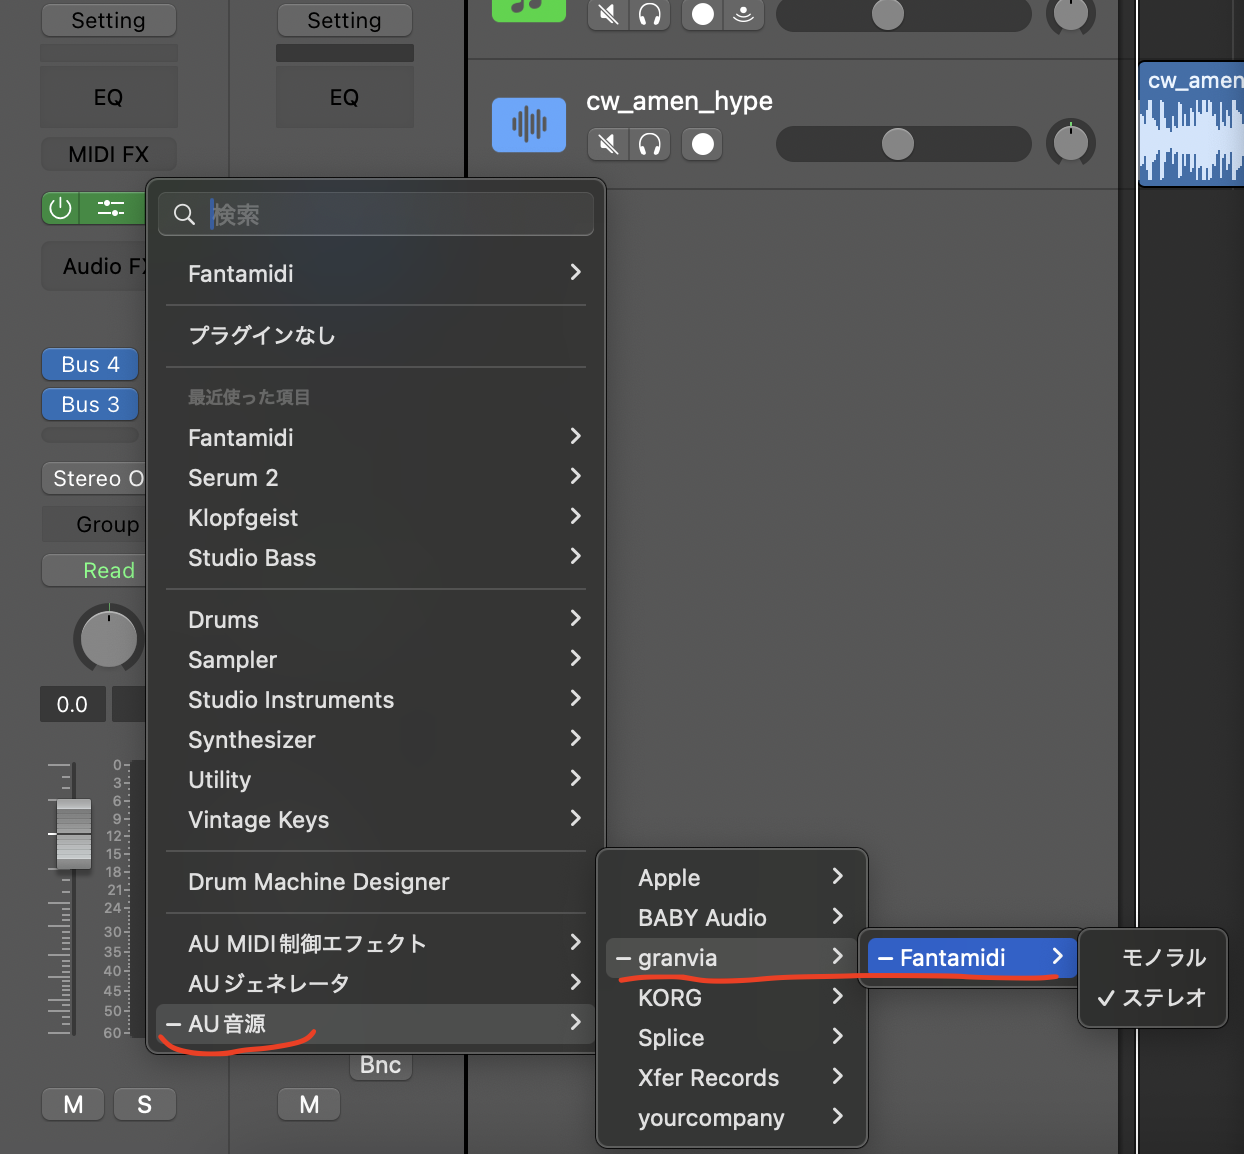Expand the Synthesizer plugin submenu
Screen dimensions: 1244x1154
point(252,740)
